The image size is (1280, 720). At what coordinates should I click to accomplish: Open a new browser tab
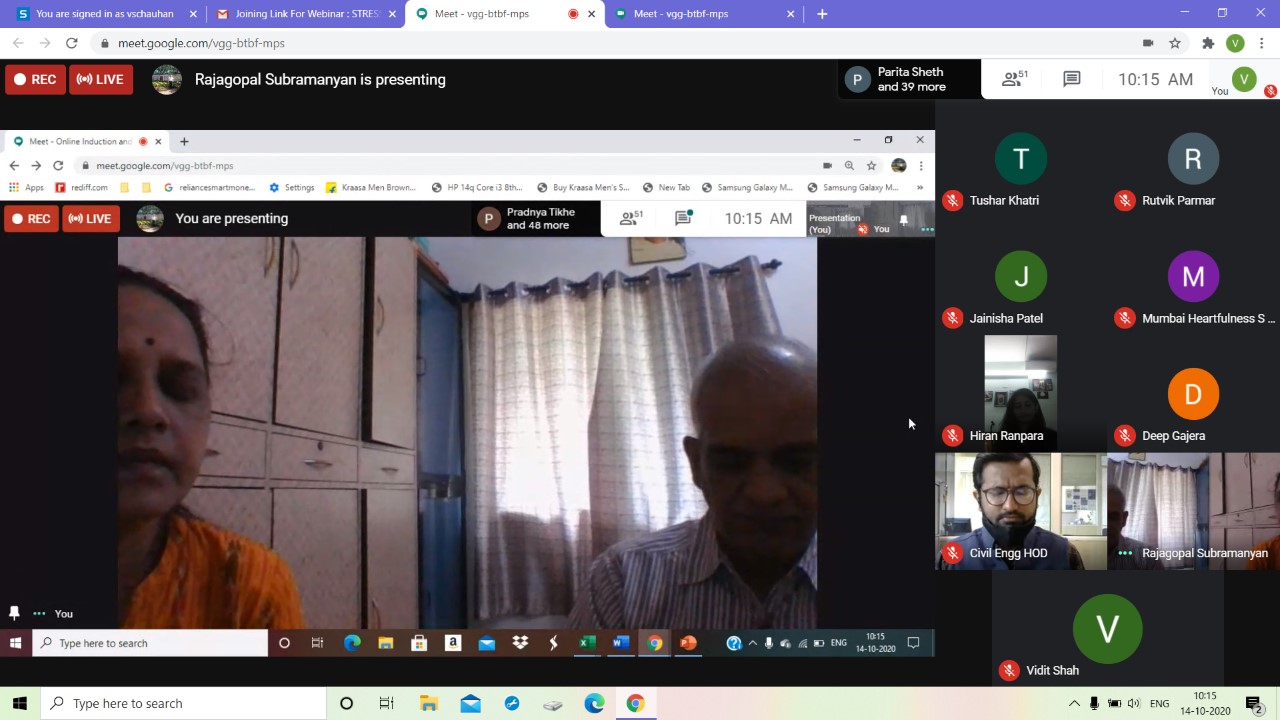[822, 14]
